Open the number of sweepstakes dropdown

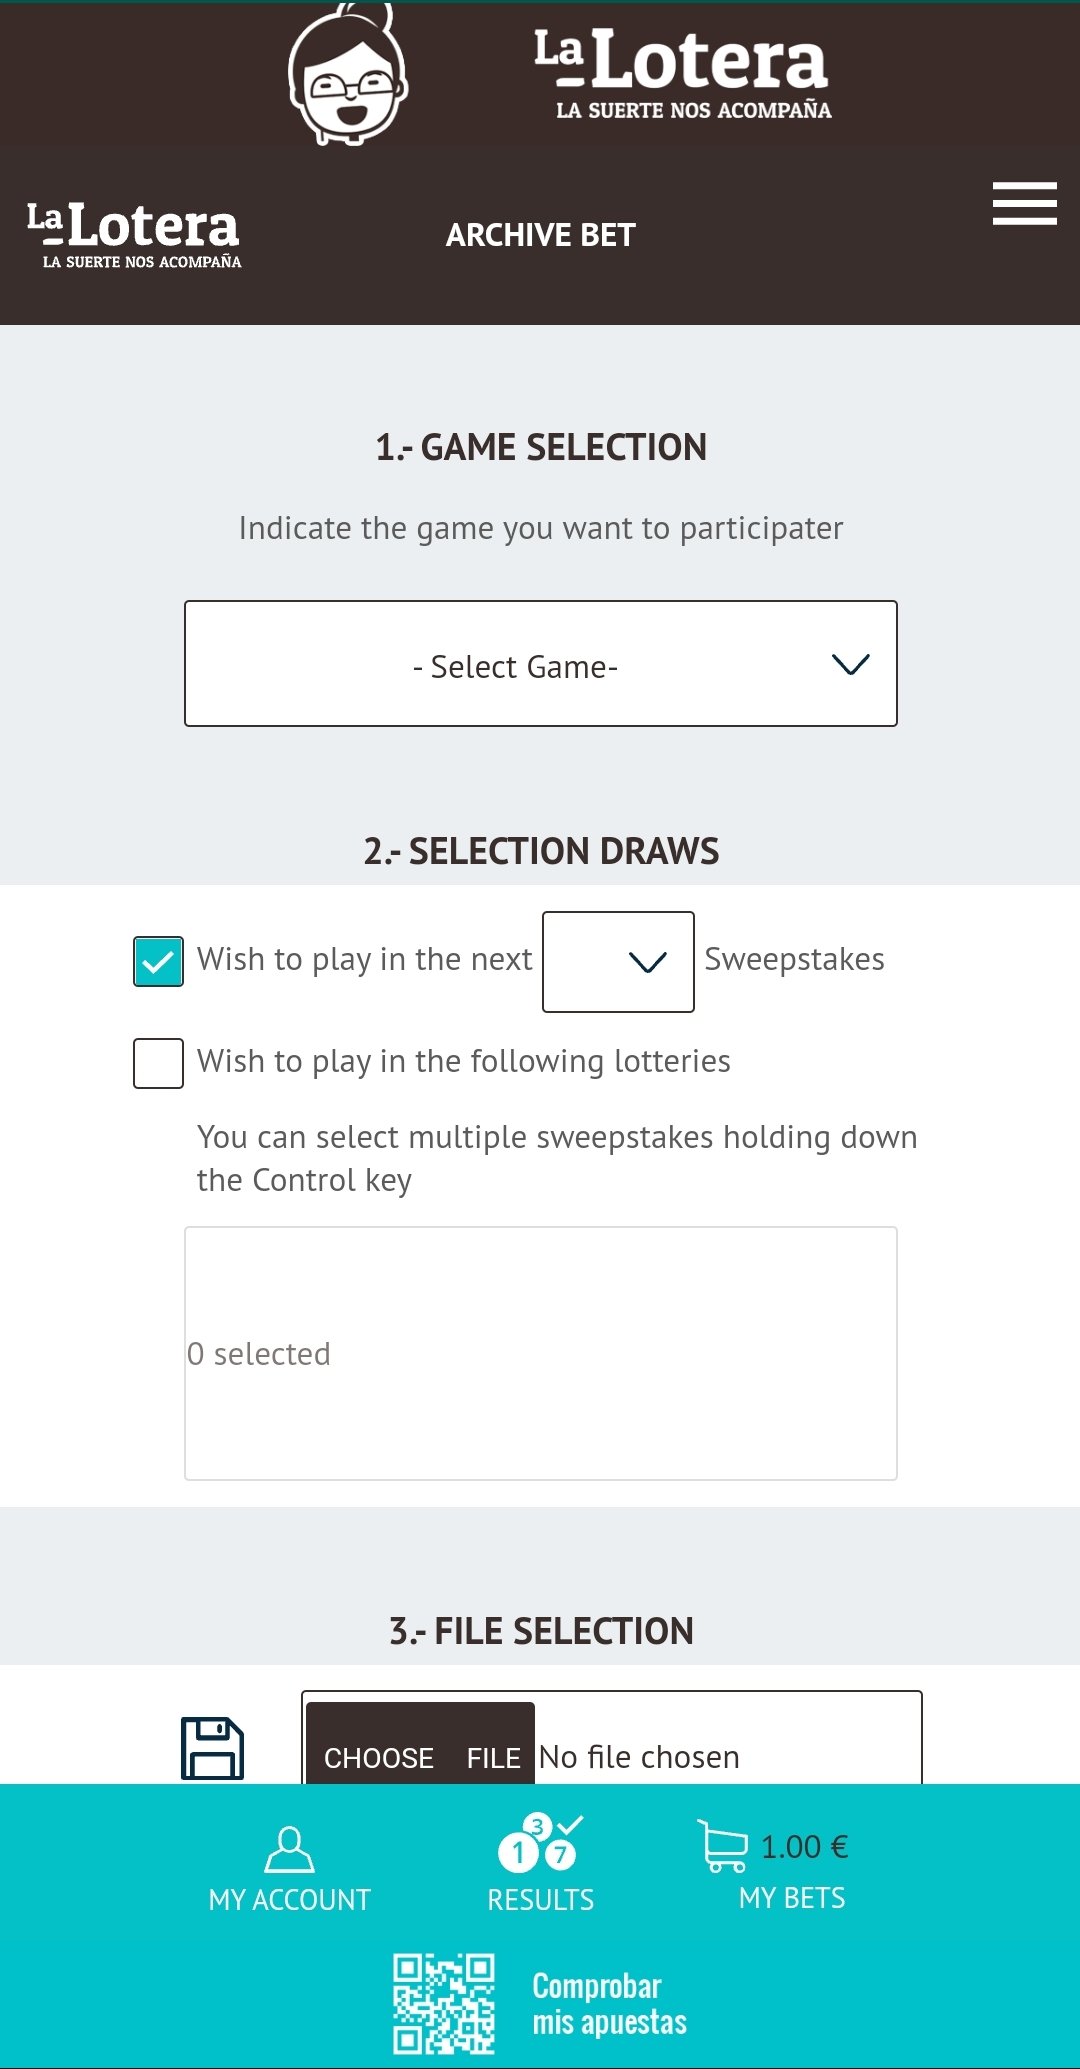(x=618, y=962)
